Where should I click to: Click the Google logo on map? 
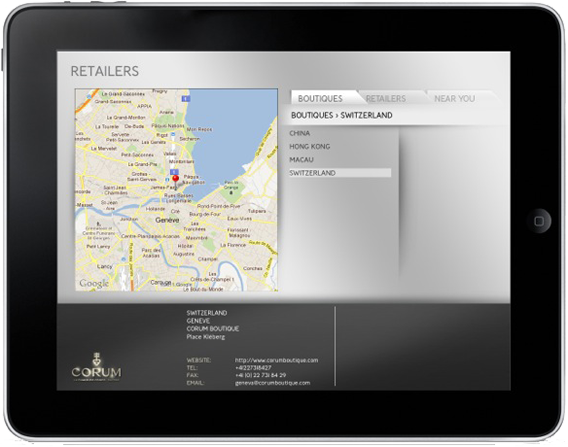click(94, 283)
